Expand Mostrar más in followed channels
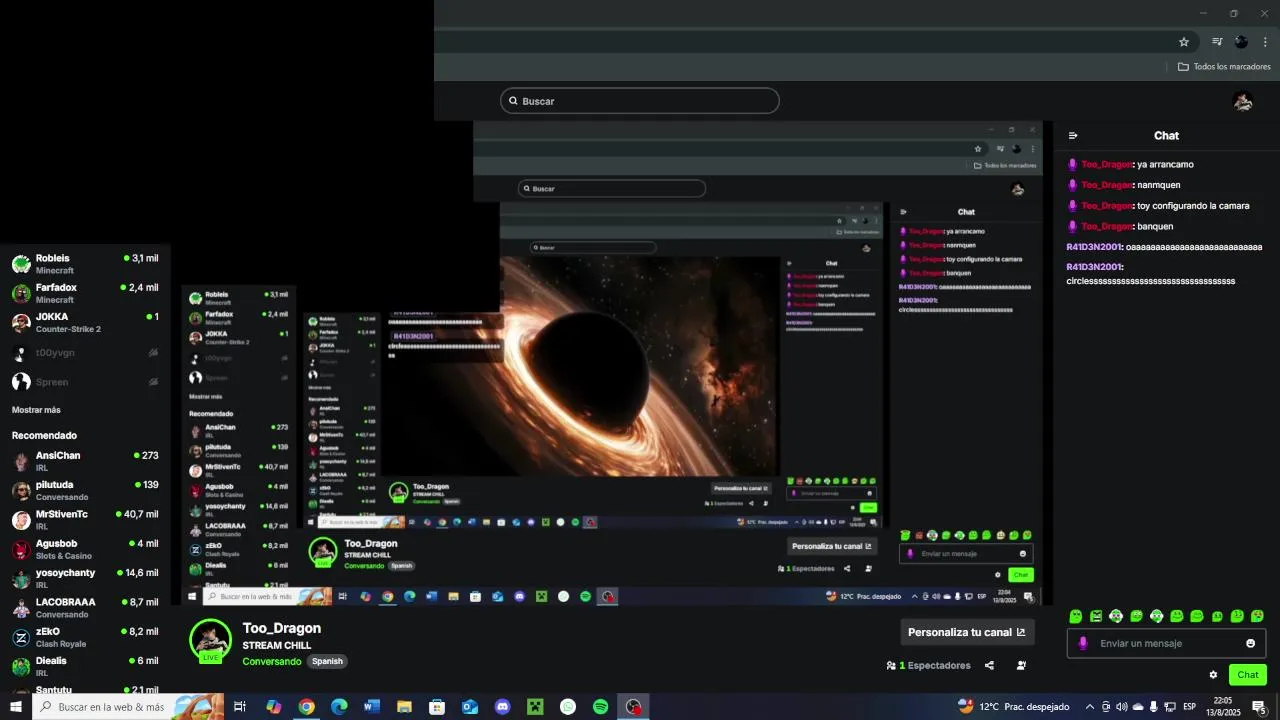This screenshot has width=1280, height=720. click(x=36, y=410)
